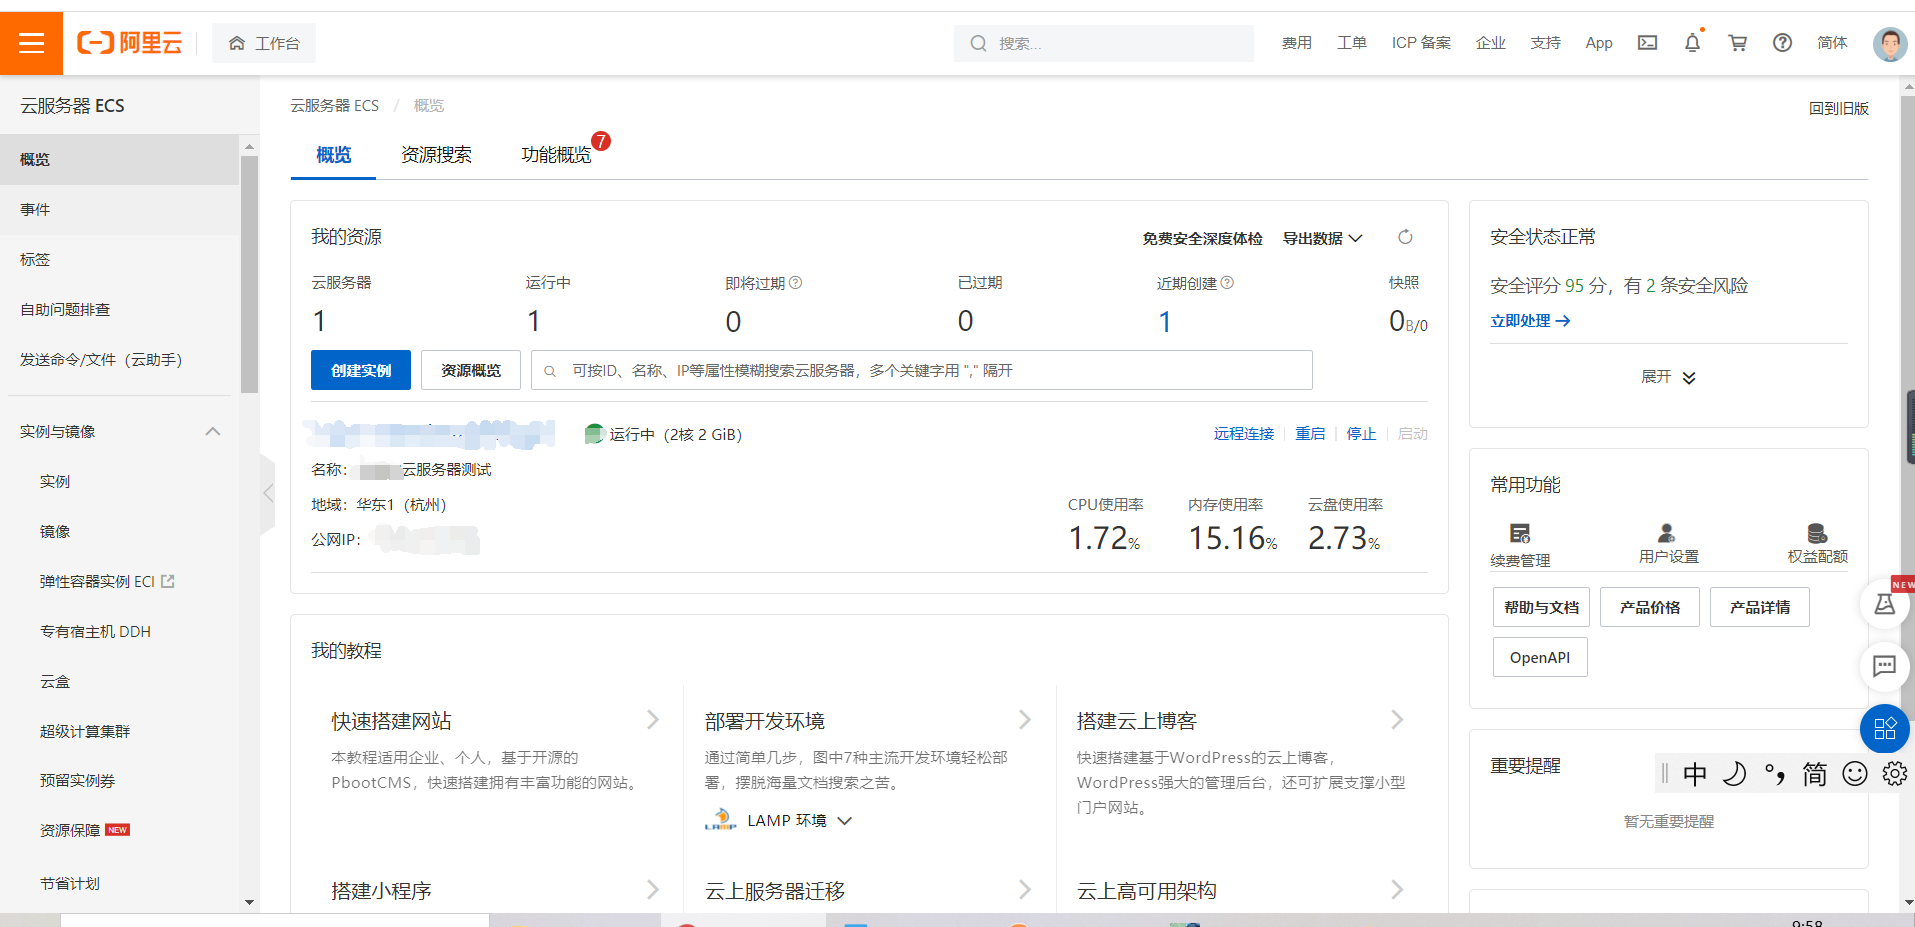Click the top search box

(1104, 43)
